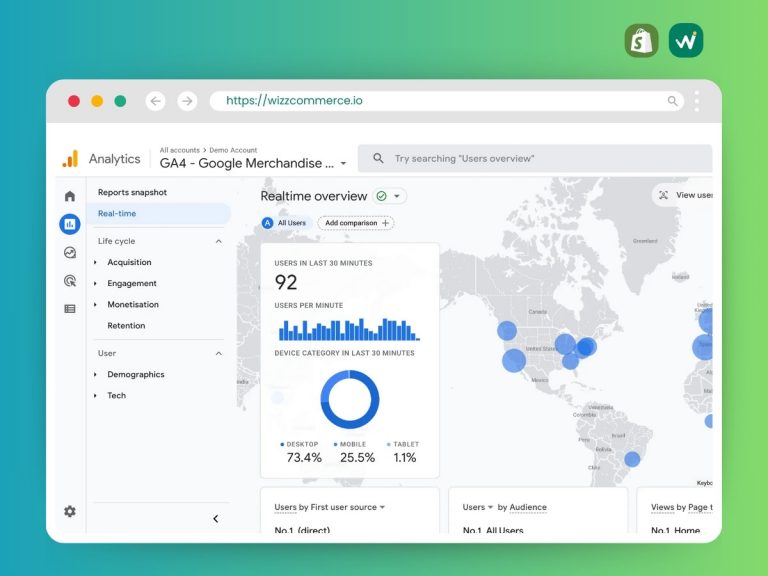The width and height of the screenshot is (768, 576).
Task: Click the browser forward arrow
Action: point(187,101)
